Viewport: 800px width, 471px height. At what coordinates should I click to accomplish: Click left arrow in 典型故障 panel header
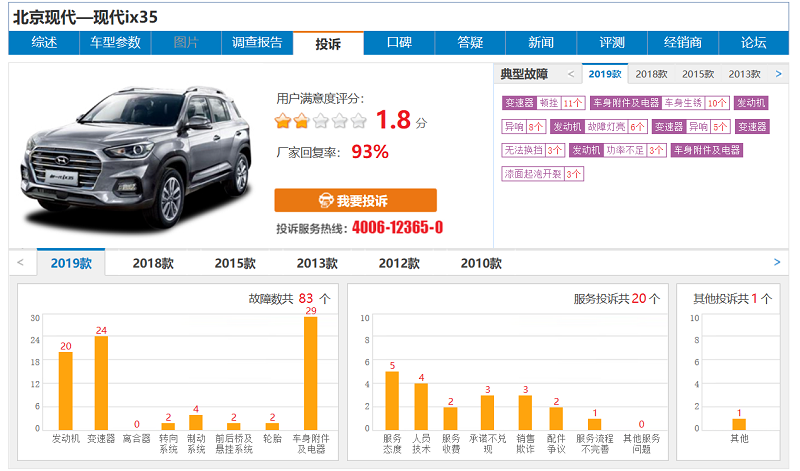571,75
